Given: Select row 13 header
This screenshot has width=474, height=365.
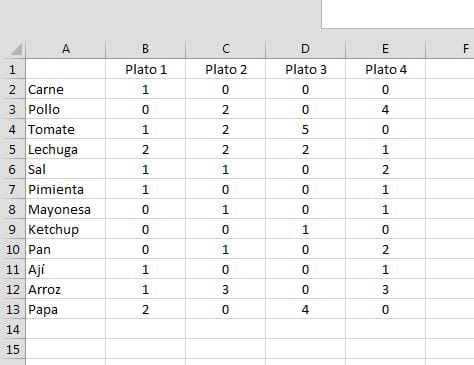Looking at the screenshot, I should point(13,309).
